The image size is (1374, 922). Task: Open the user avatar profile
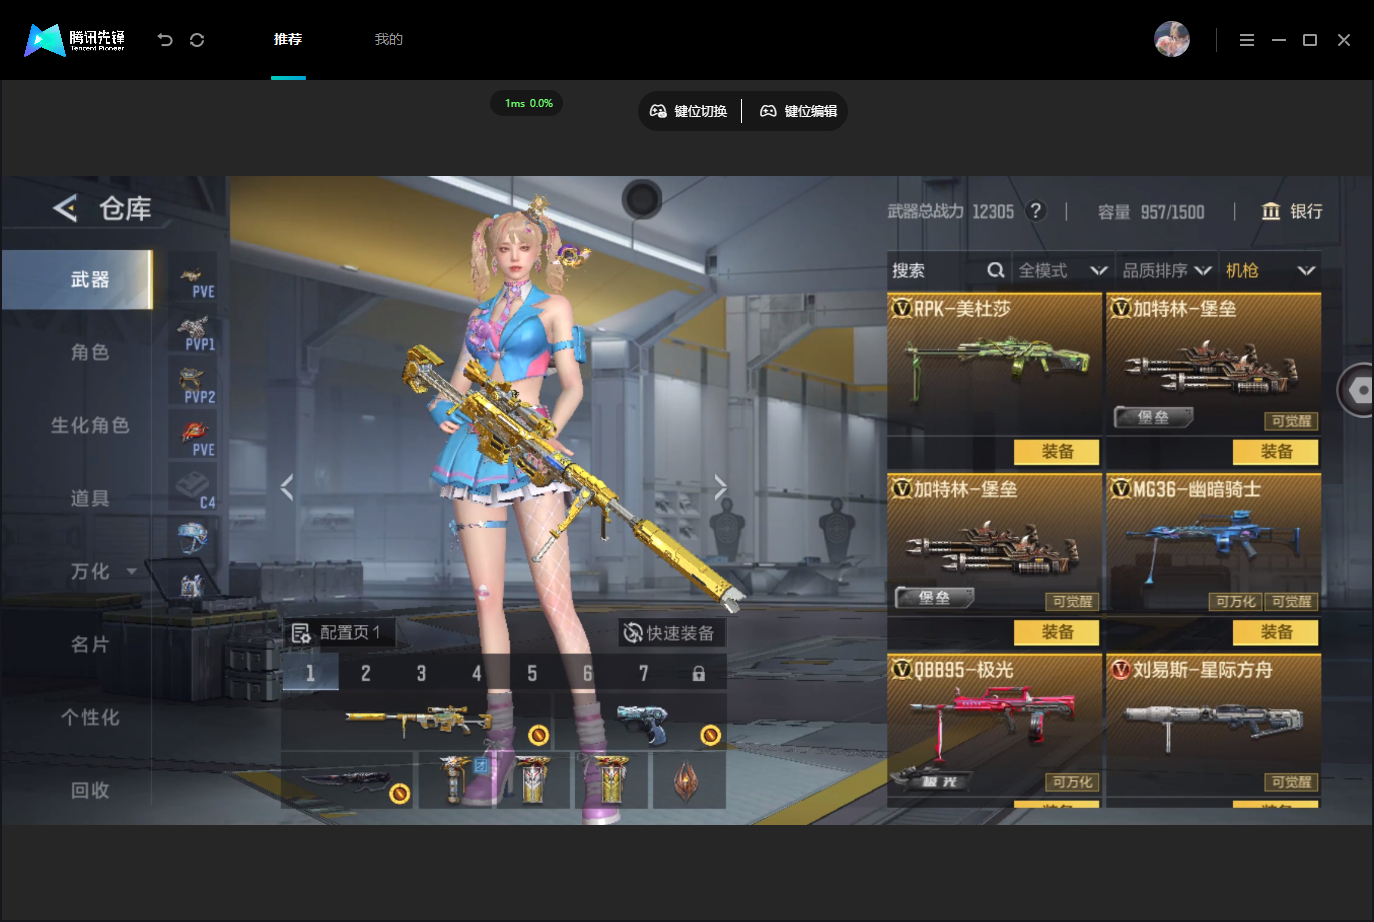tap(1172, 40)
